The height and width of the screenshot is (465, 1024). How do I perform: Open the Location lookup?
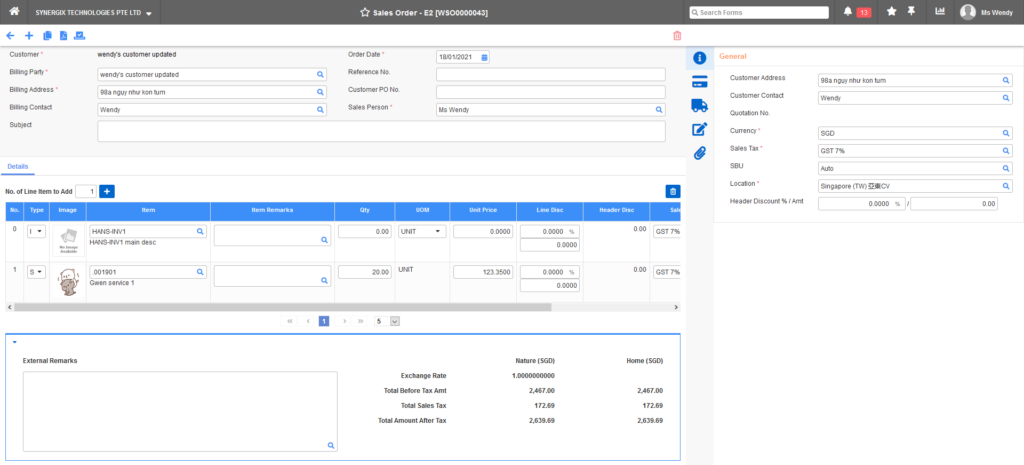[x=1006, y=186]
